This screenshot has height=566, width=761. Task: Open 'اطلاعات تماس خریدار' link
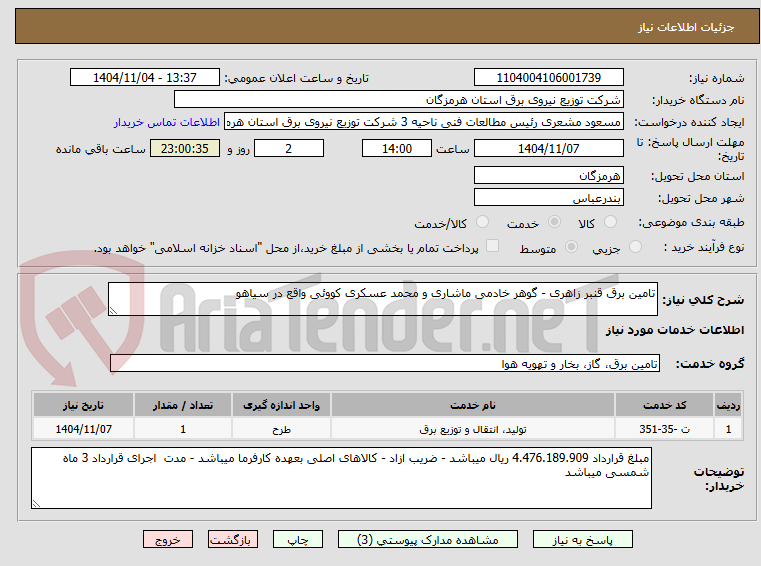pos(167,122)
